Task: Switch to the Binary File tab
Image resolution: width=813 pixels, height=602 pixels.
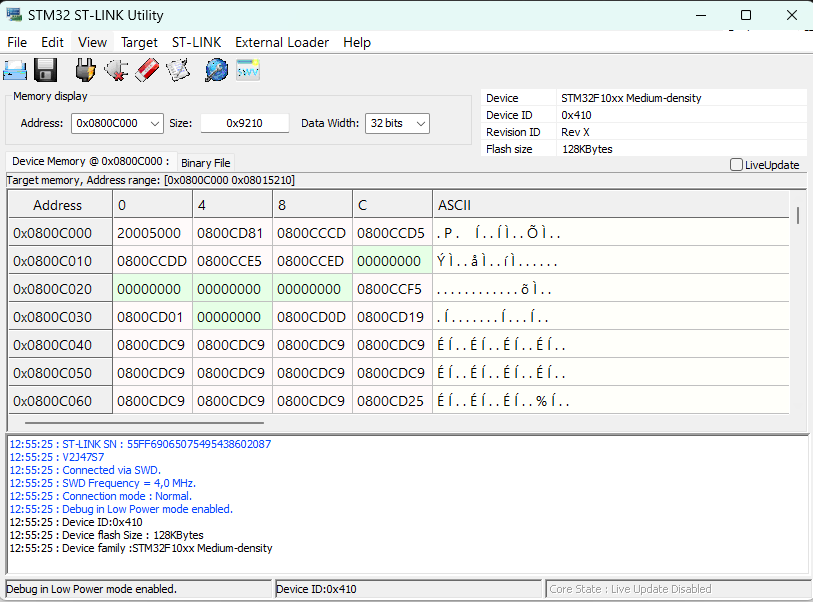Action: pos(206,163)
